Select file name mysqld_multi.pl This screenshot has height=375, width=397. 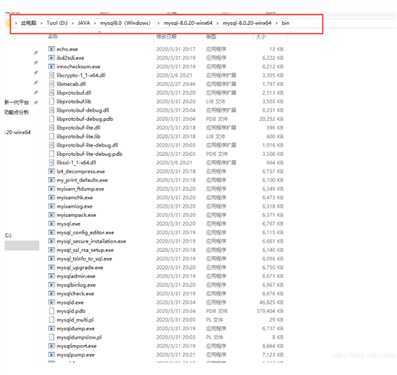75,320
